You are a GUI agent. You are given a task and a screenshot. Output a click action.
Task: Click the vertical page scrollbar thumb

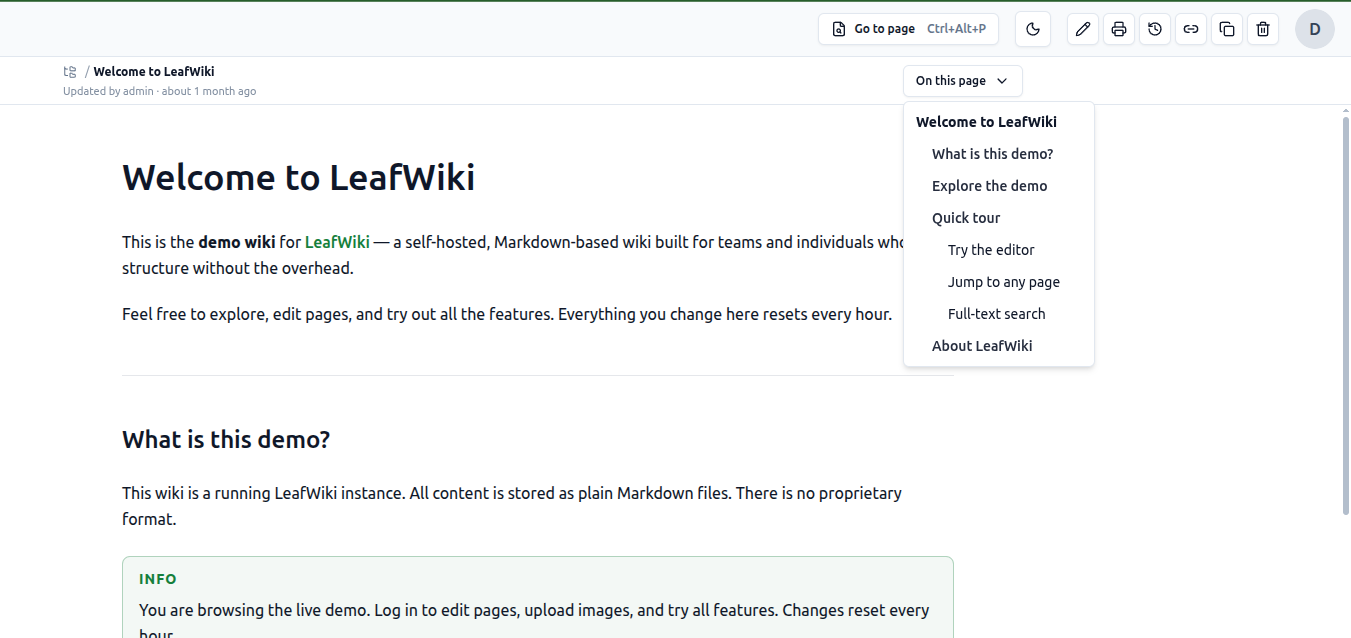tap(1345, 316)
